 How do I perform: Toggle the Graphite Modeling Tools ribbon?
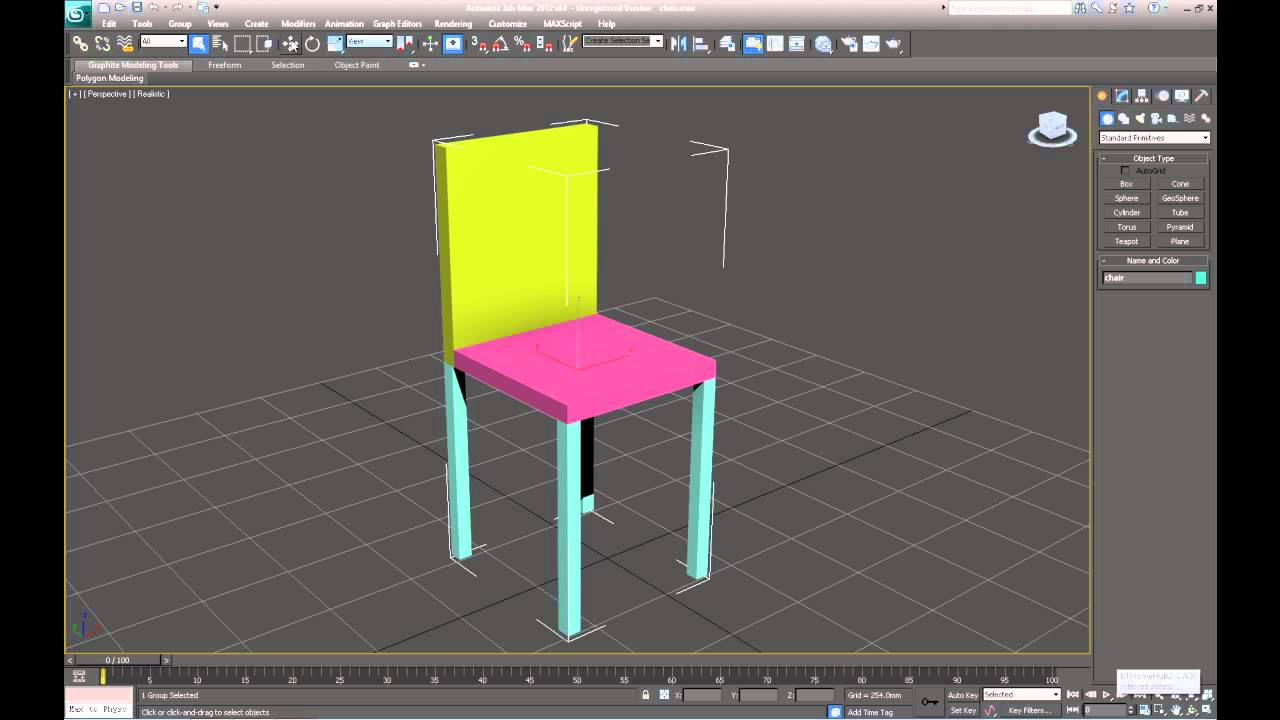[x=753, y=43]
